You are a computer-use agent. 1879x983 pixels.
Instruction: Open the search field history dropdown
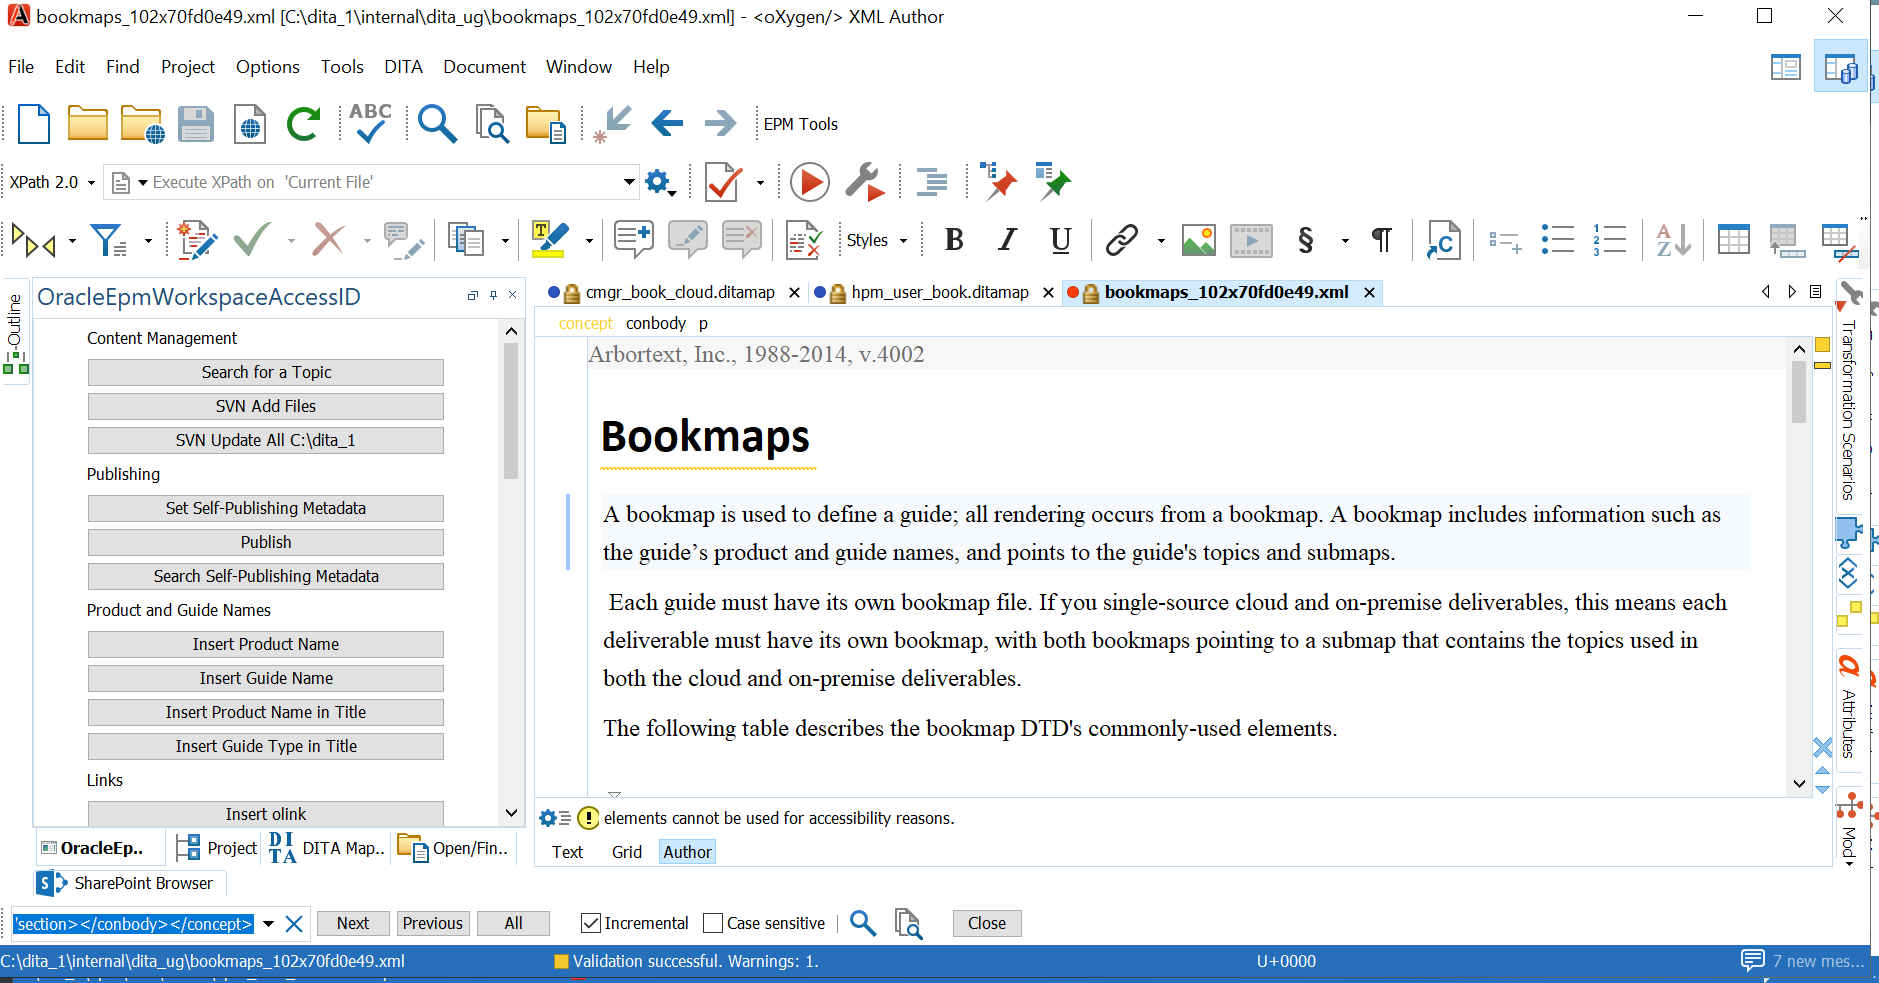coord(268,924)
